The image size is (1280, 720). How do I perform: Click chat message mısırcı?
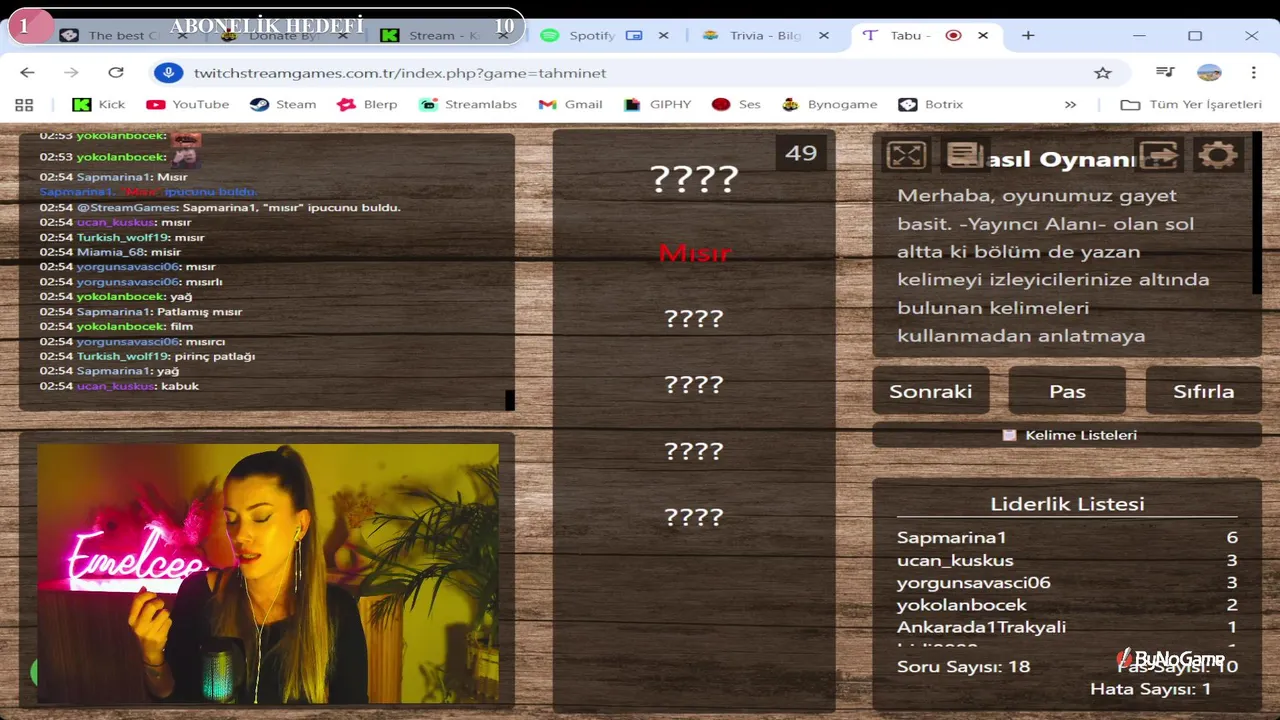pyautogui.click(x=132, y=341)
